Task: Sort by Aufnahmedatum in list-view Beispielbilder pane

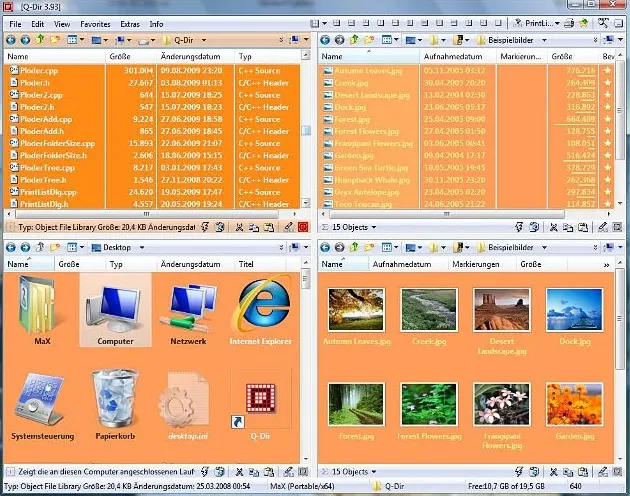Action: click(458, 56)
